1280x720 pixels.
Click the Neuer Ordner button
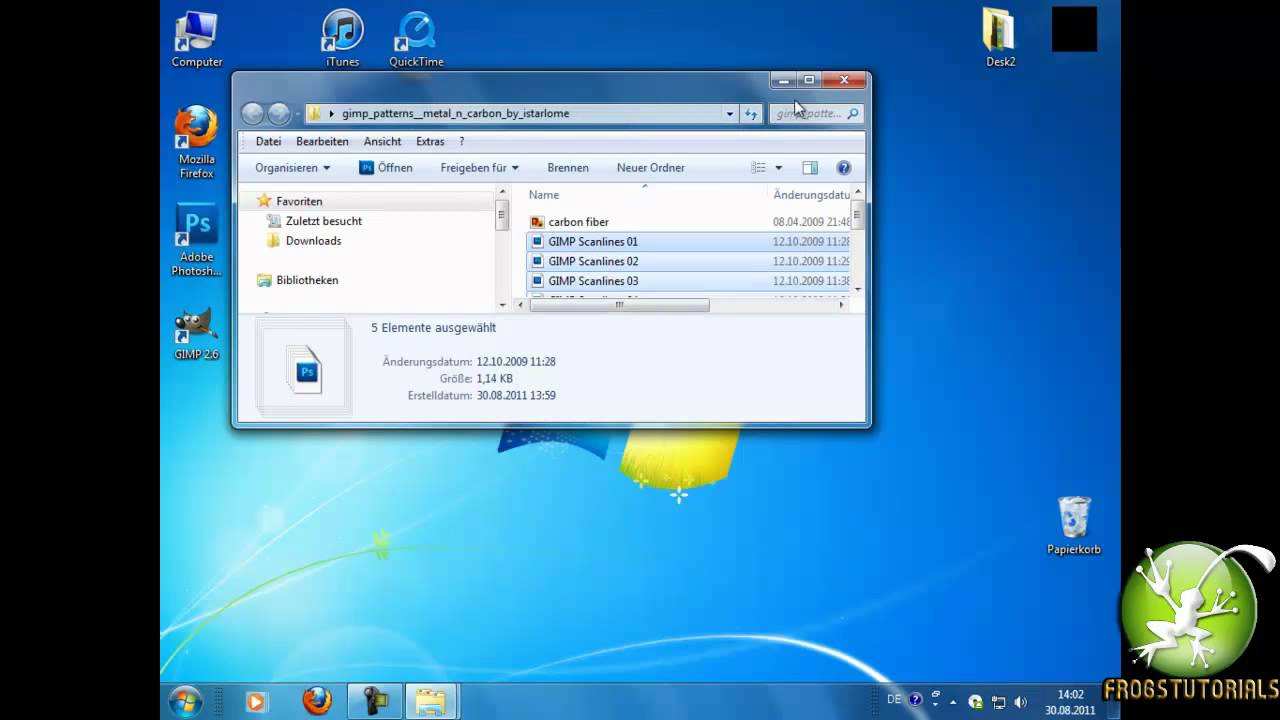[650, 168]
